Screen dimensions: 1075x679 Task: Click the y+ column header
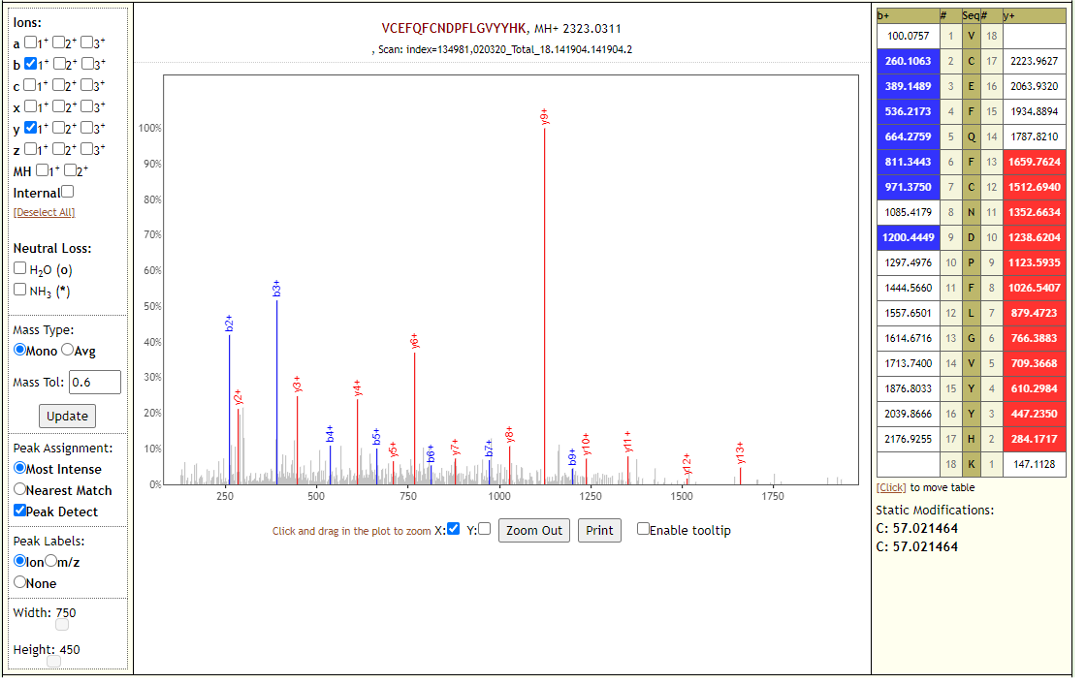pos(1035,16)
